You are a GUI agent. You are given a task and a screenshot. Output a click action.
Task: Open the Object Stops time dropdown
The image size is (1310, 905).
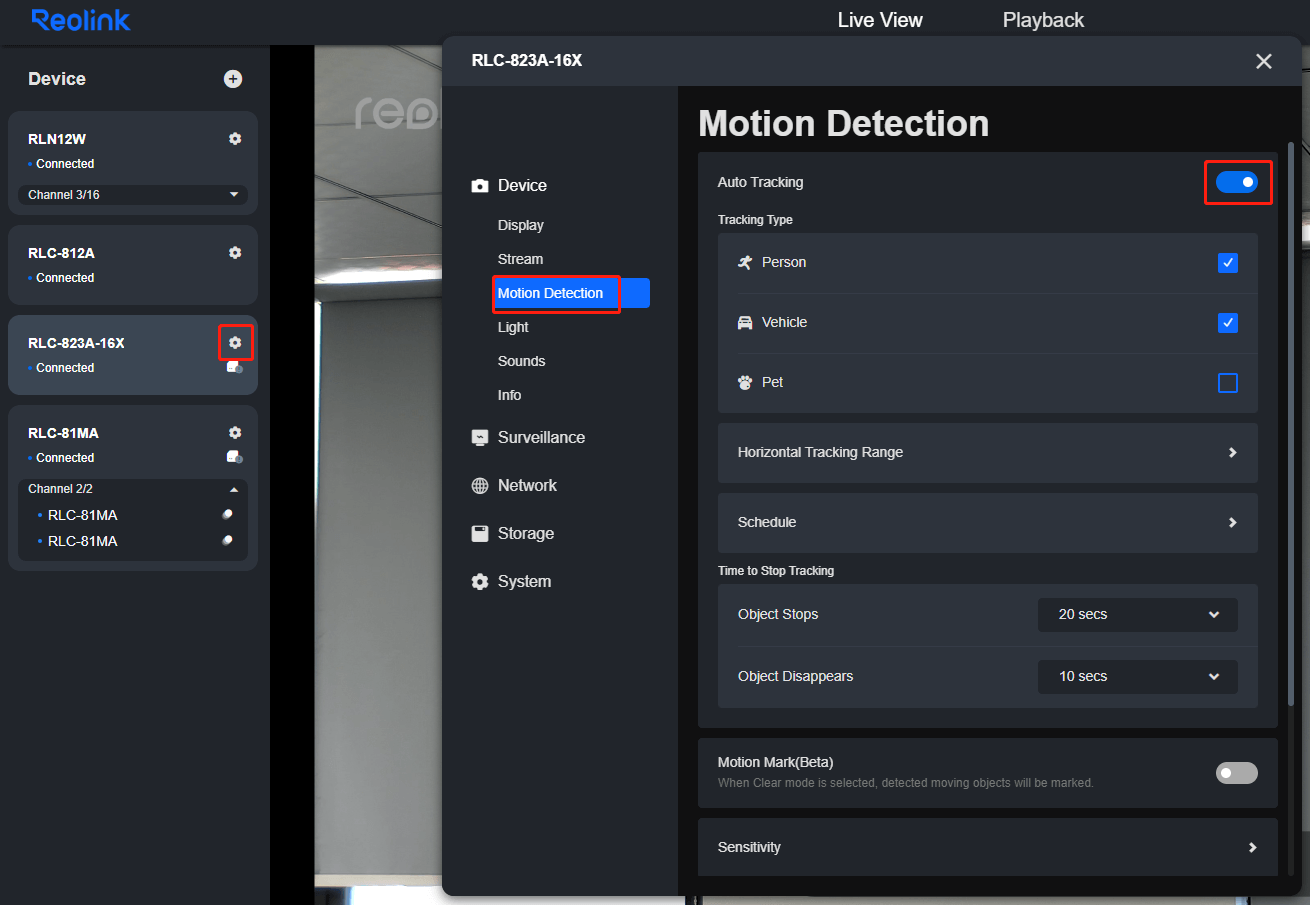pyautogui.click(x=1138, y=615)
